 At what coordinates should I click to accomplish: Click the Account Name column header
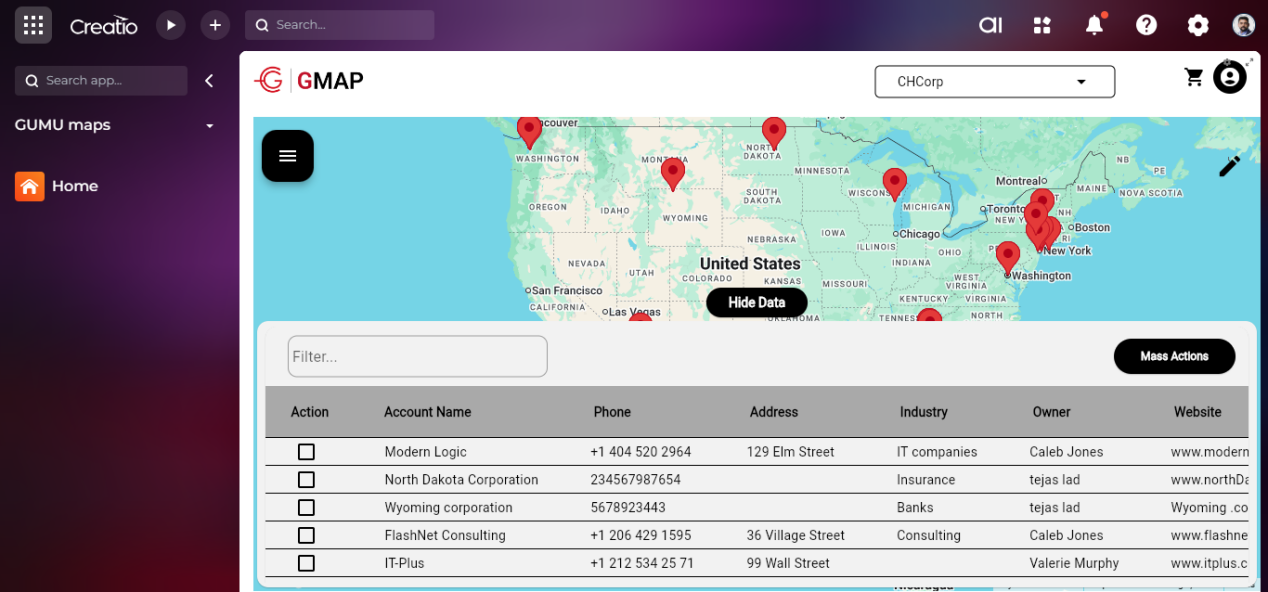coord(428,412)
